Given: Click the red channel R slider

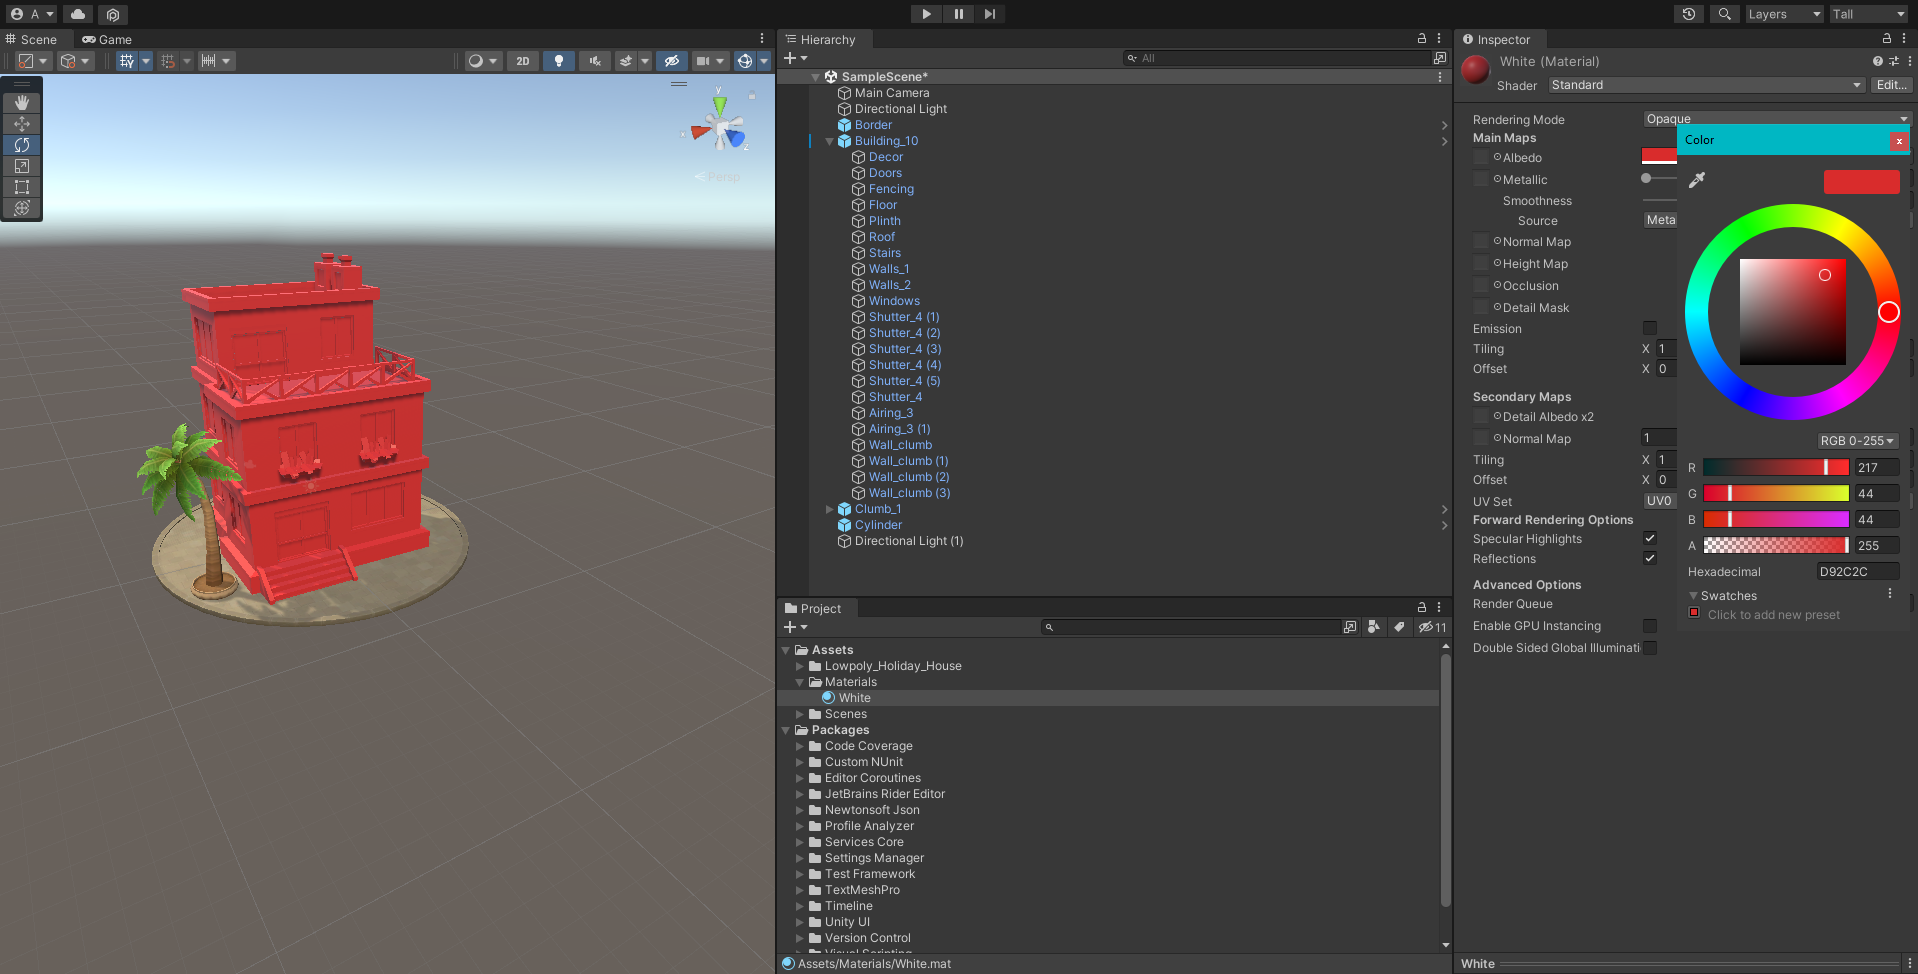Looking at the screenshot, I should click(x=1776, y=467).
